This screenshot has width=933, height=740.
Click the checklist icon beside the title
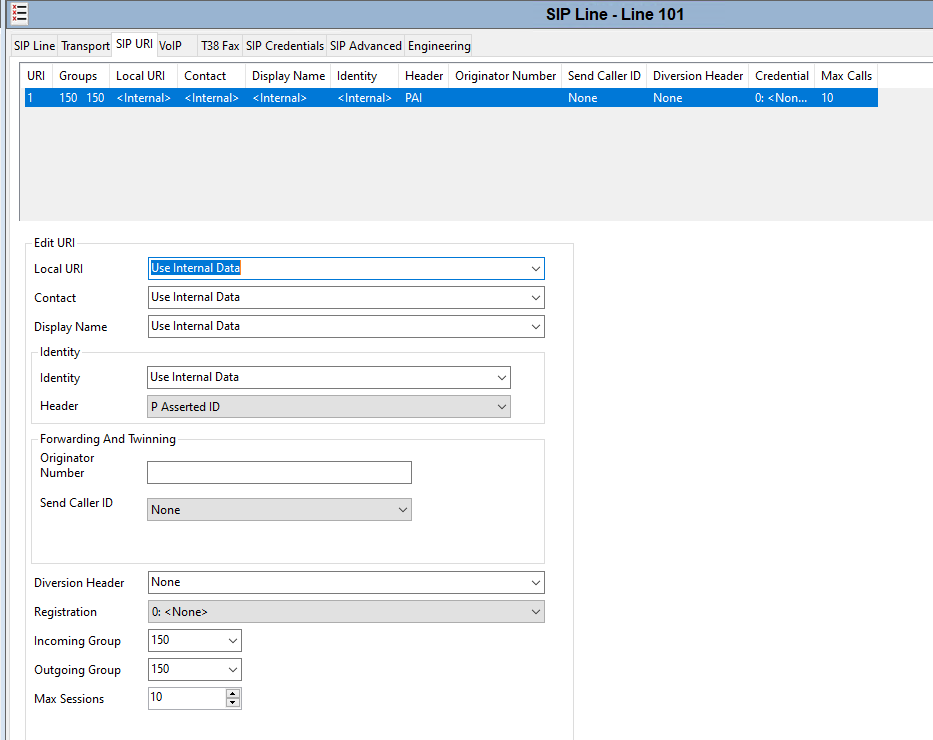[x=19, y=14]
